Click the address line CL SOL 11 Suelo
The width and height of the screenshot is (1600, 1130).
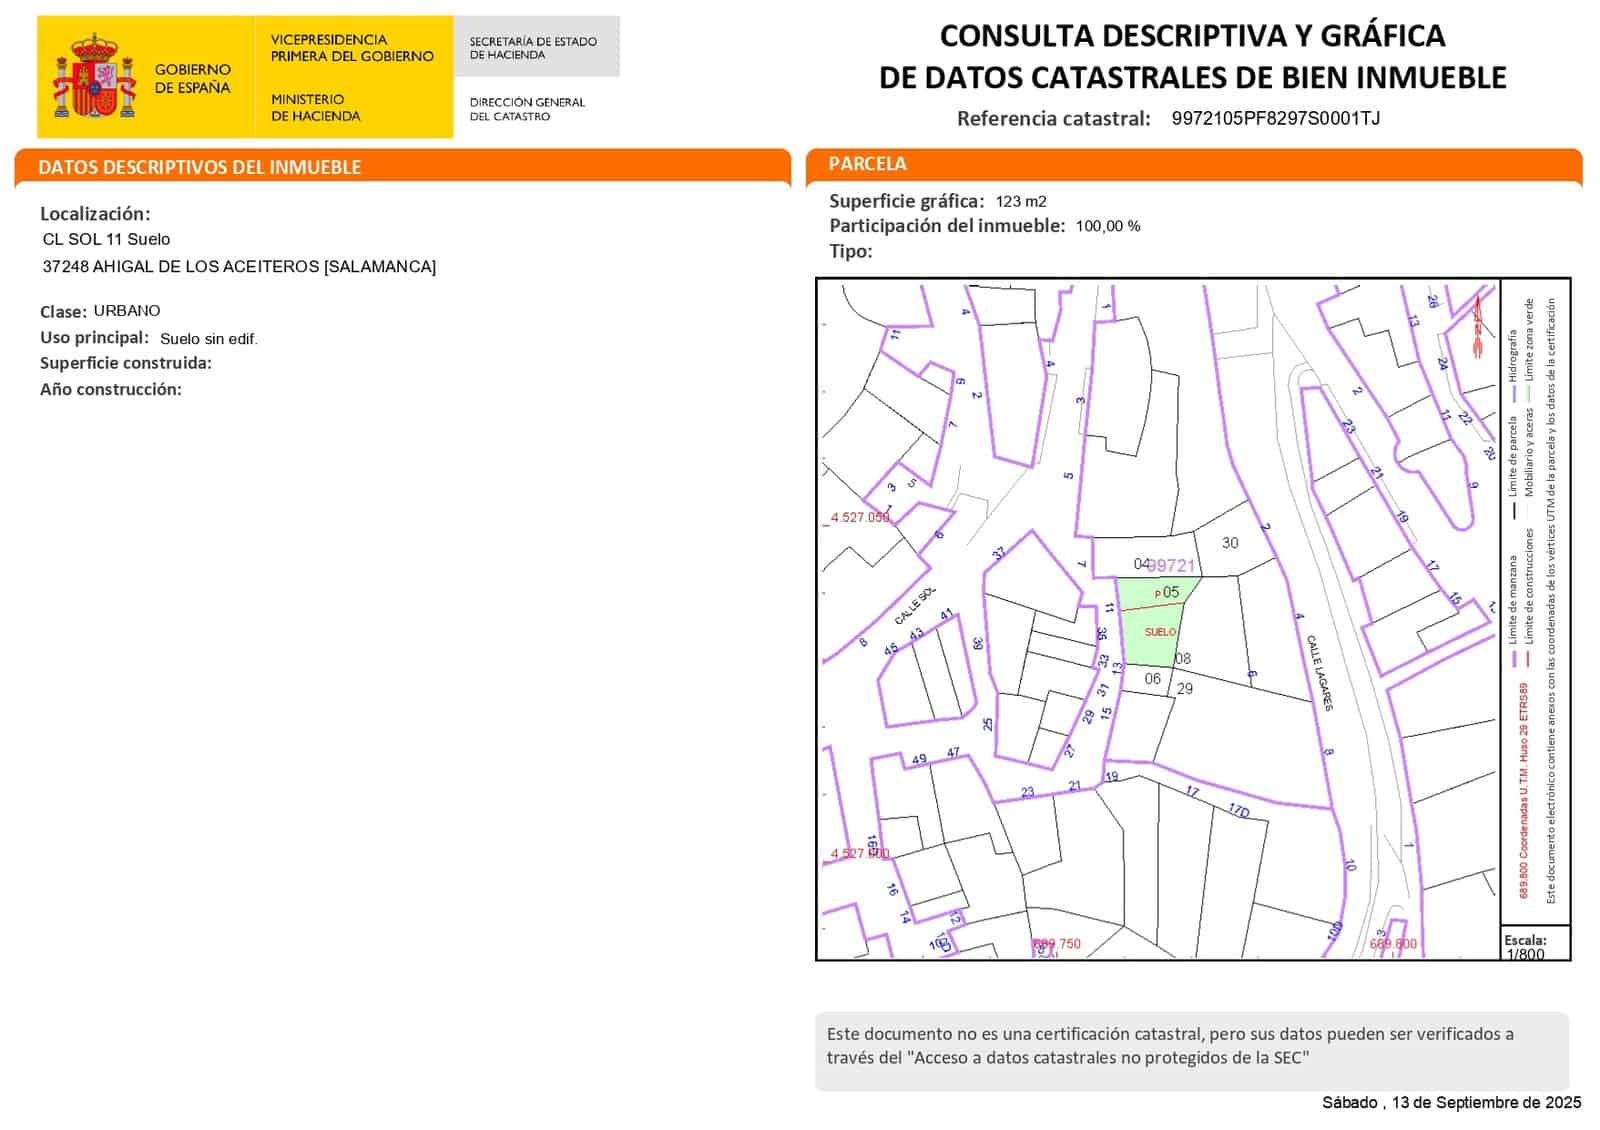(106, 240)
